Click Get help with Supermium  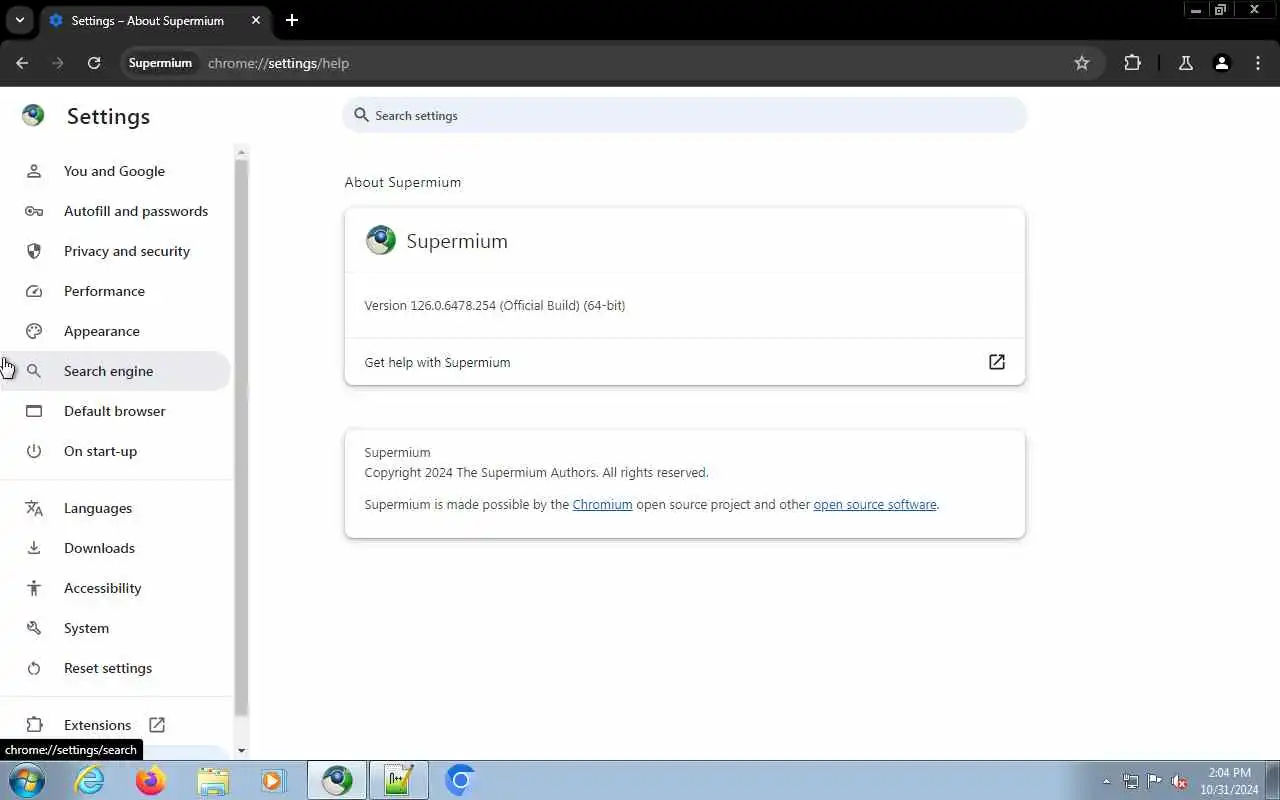point(685,362)
